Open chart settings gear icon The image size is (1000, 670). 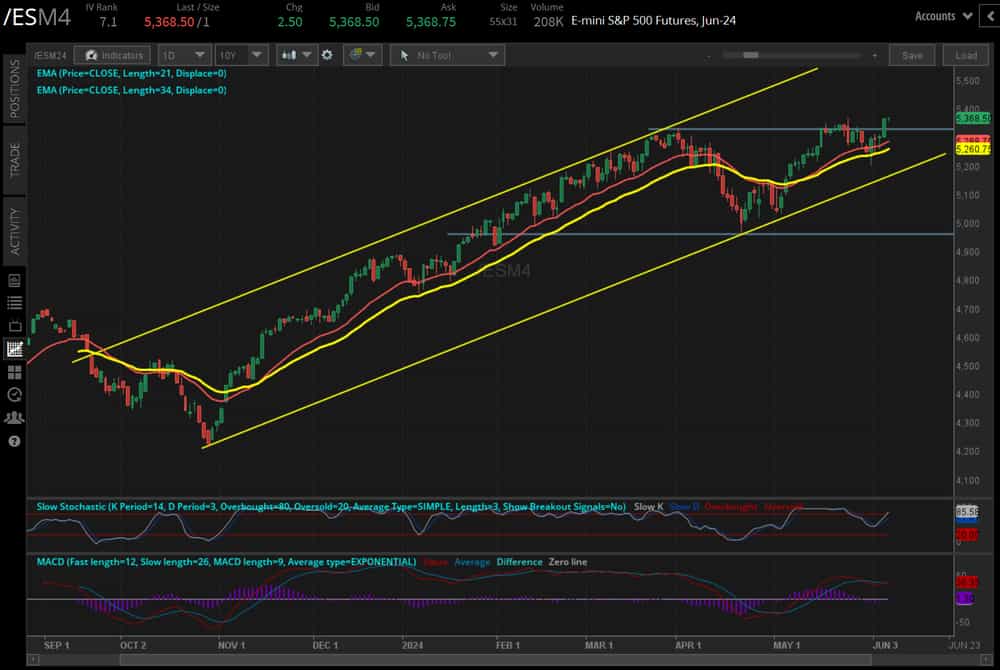pos(327,55)
